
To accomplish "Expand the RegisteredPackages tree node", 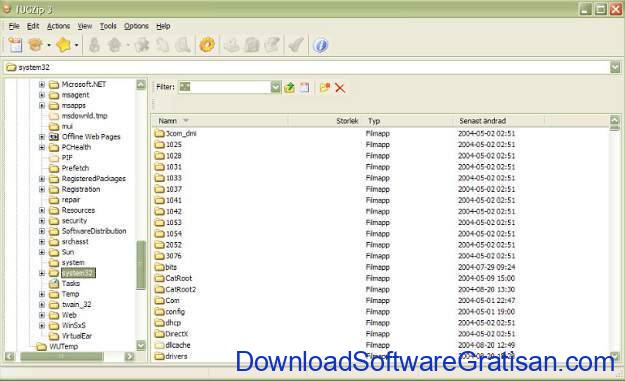I will click(x=42, y=179).
